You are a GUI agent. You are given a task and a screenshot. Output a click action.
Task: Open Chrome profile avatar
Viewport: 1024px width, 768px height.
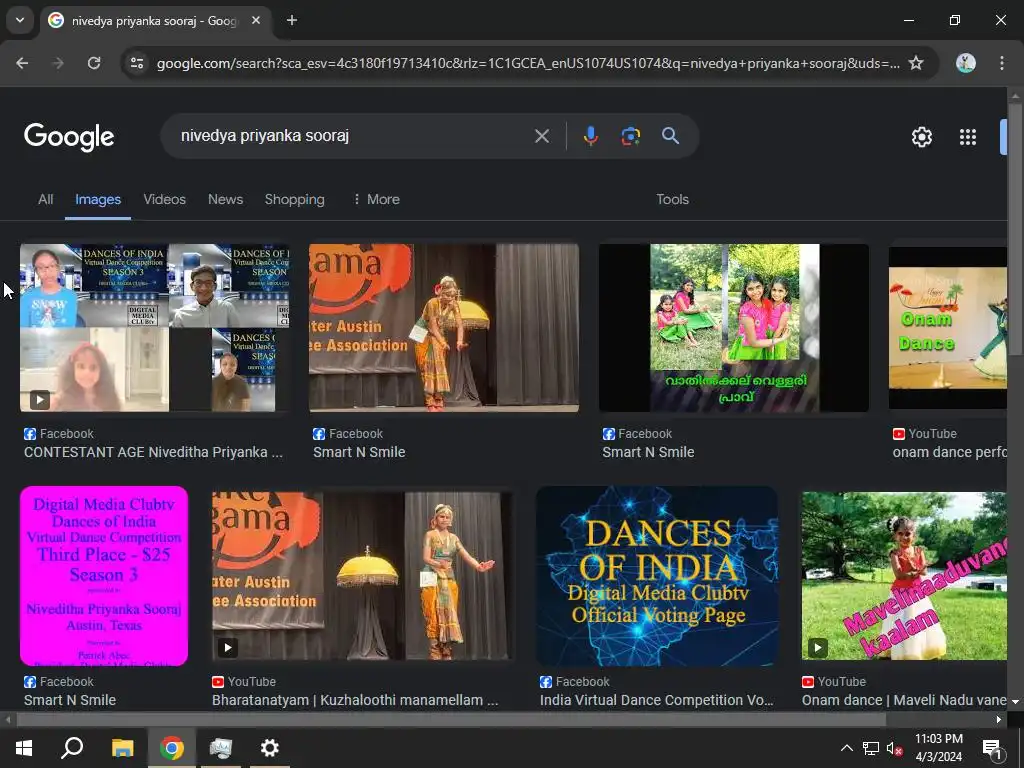(966, 63)
